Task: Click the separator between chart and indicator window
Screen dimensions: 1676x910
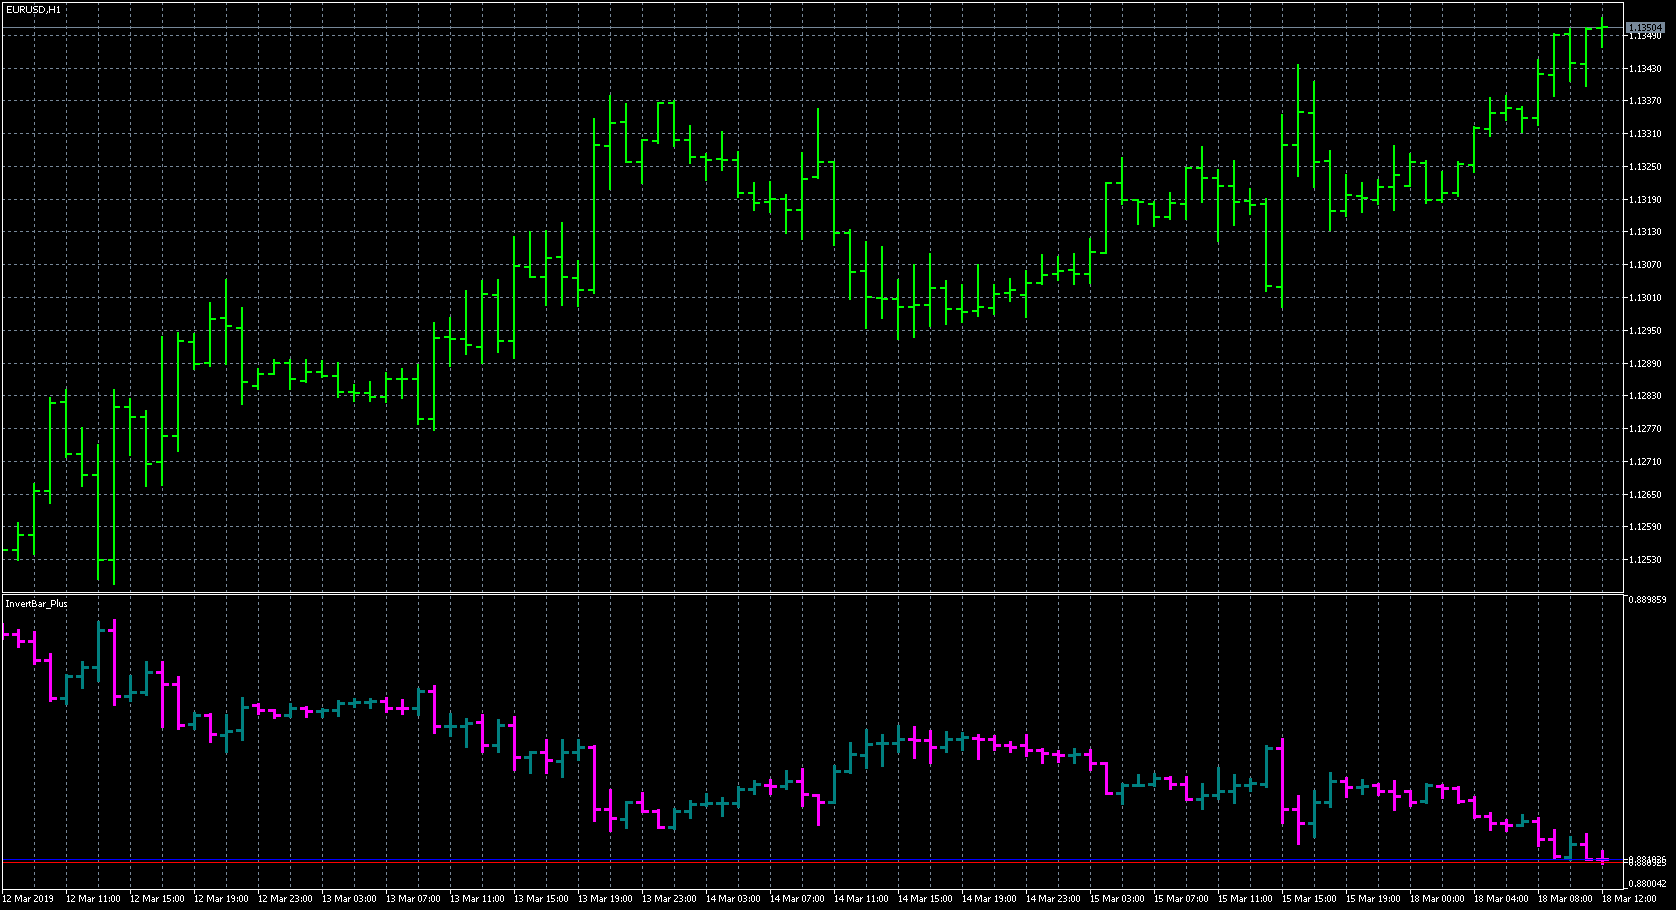Action: coord(800,594)
